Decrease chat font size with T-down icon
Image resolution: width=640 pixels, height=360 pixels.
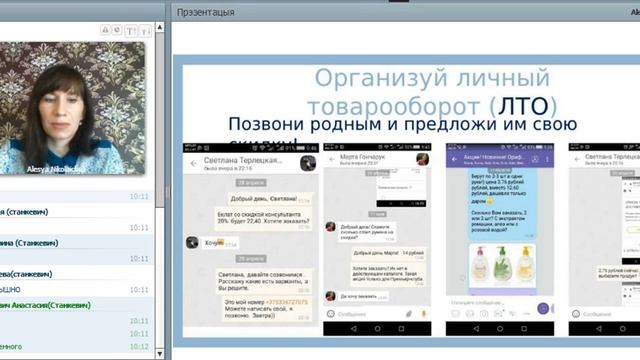coord(145,31)
